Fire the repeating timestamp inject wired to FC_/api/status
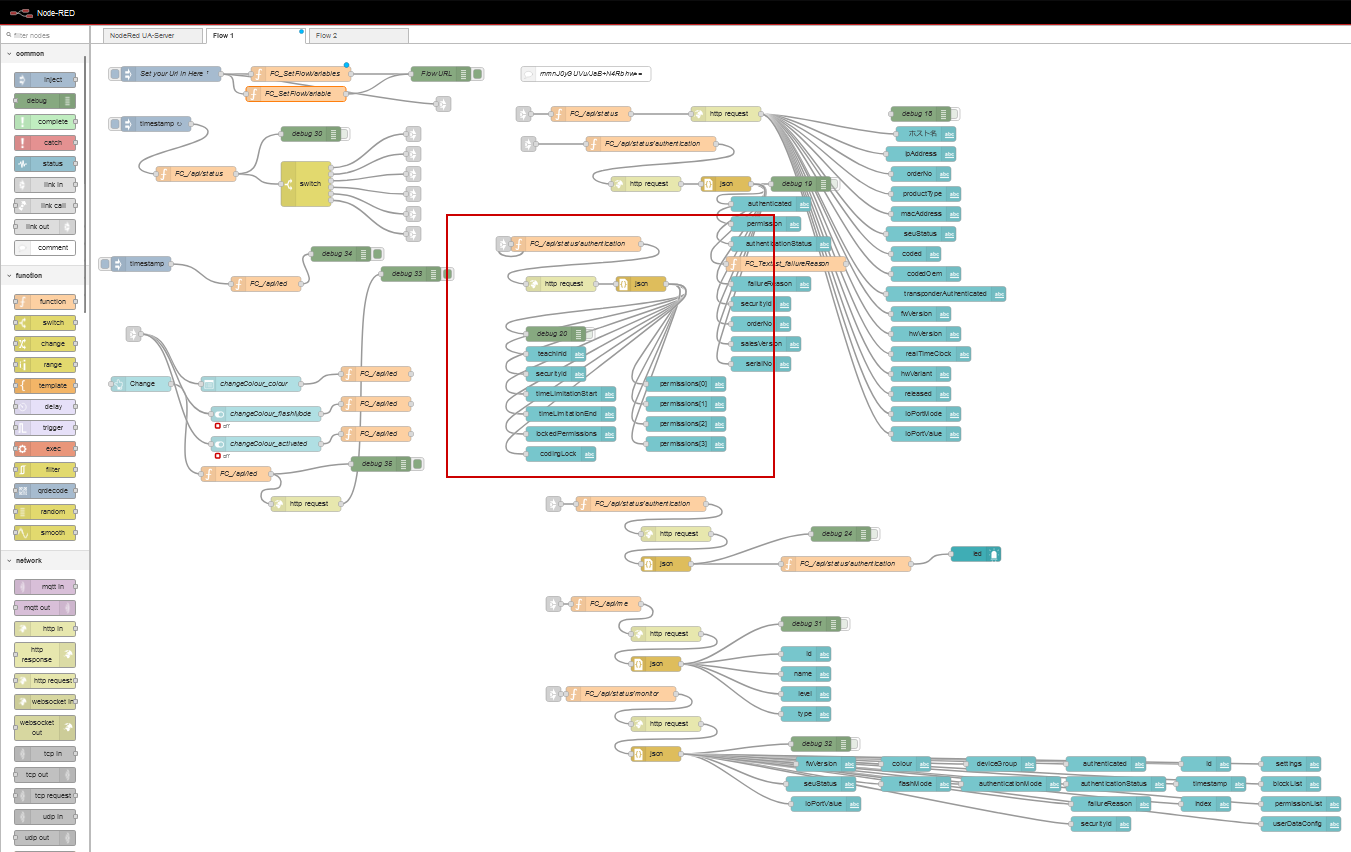Image resolution: width=1351 pixels, height=852 pixels. tap(114, 124)
